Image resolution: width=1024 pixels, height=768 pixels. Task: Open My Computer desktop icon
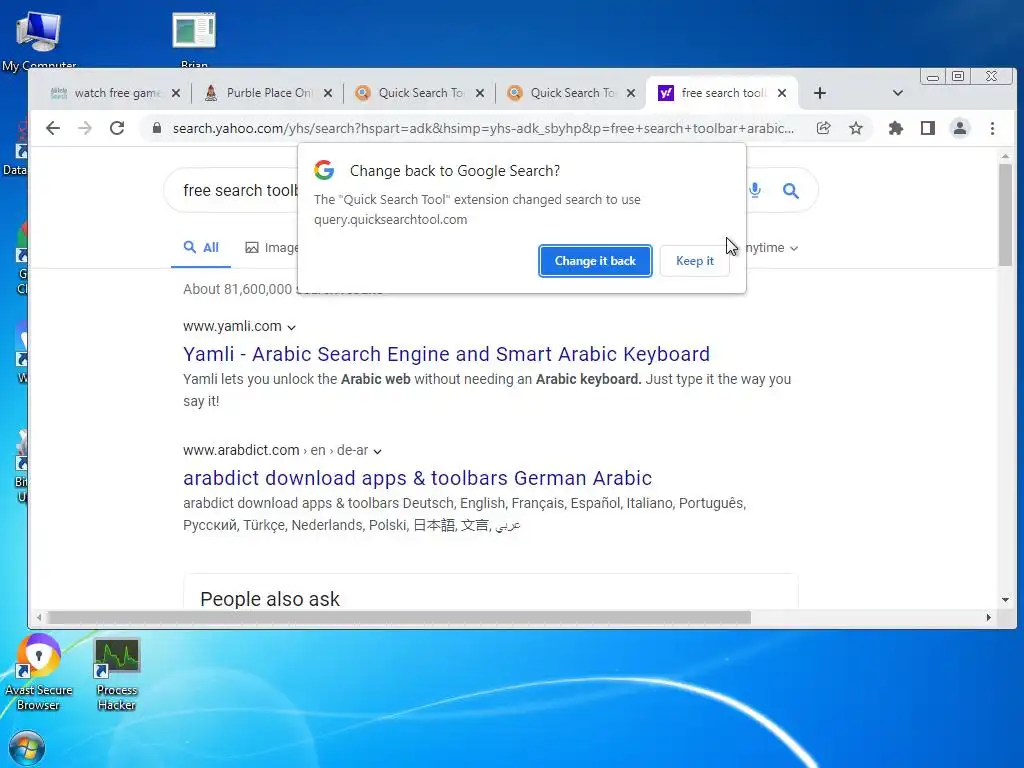pos(39,40)
